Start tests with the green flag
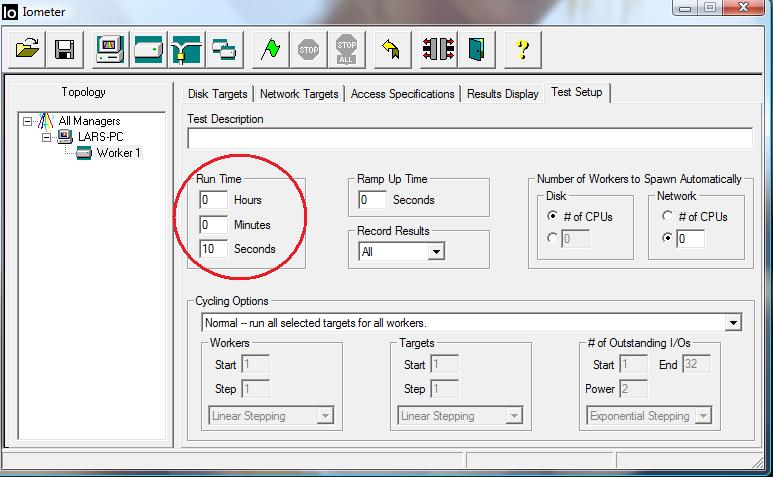 pos(271,49)
